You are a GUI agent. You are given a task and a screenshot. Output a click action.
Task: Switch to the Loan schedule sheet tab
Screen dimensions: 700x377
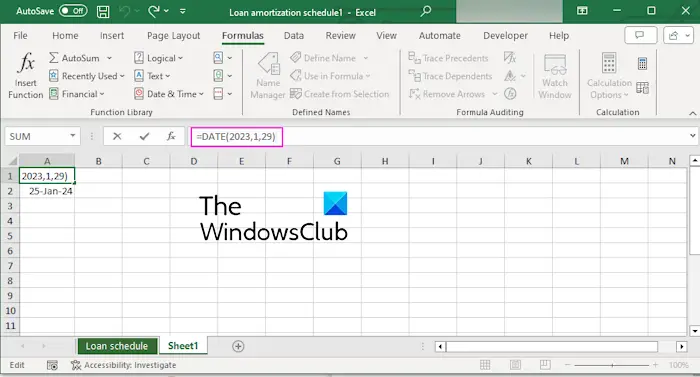(117, 346)
